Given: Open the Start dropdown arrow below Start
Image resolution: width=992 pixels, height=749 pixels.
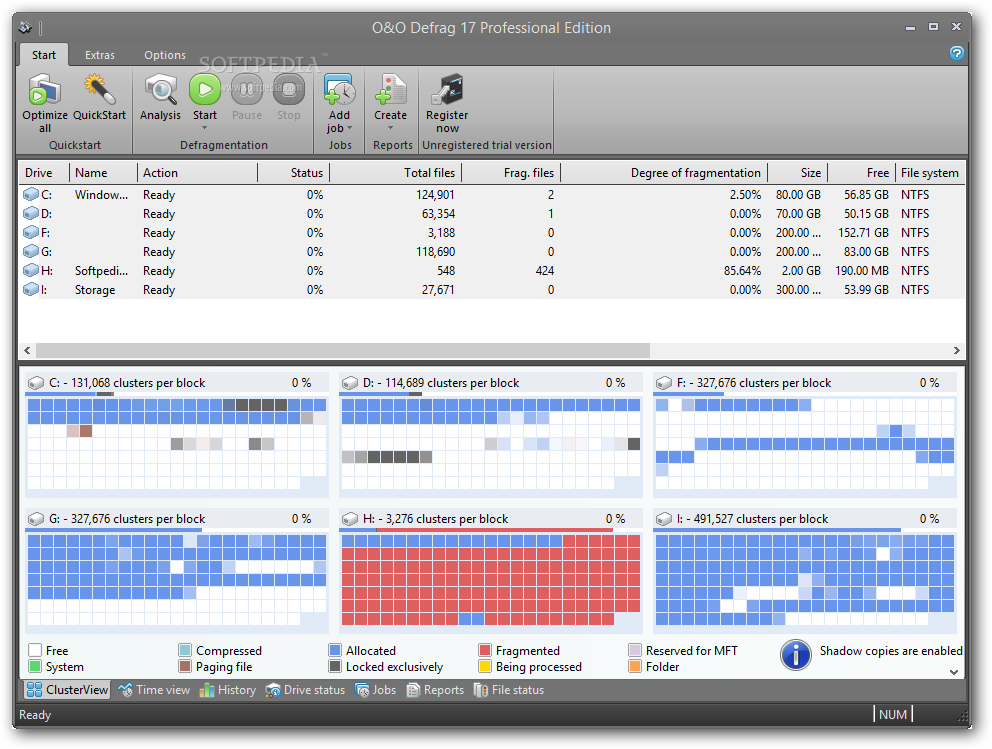Looking at the screenshot, I should 204,128.
